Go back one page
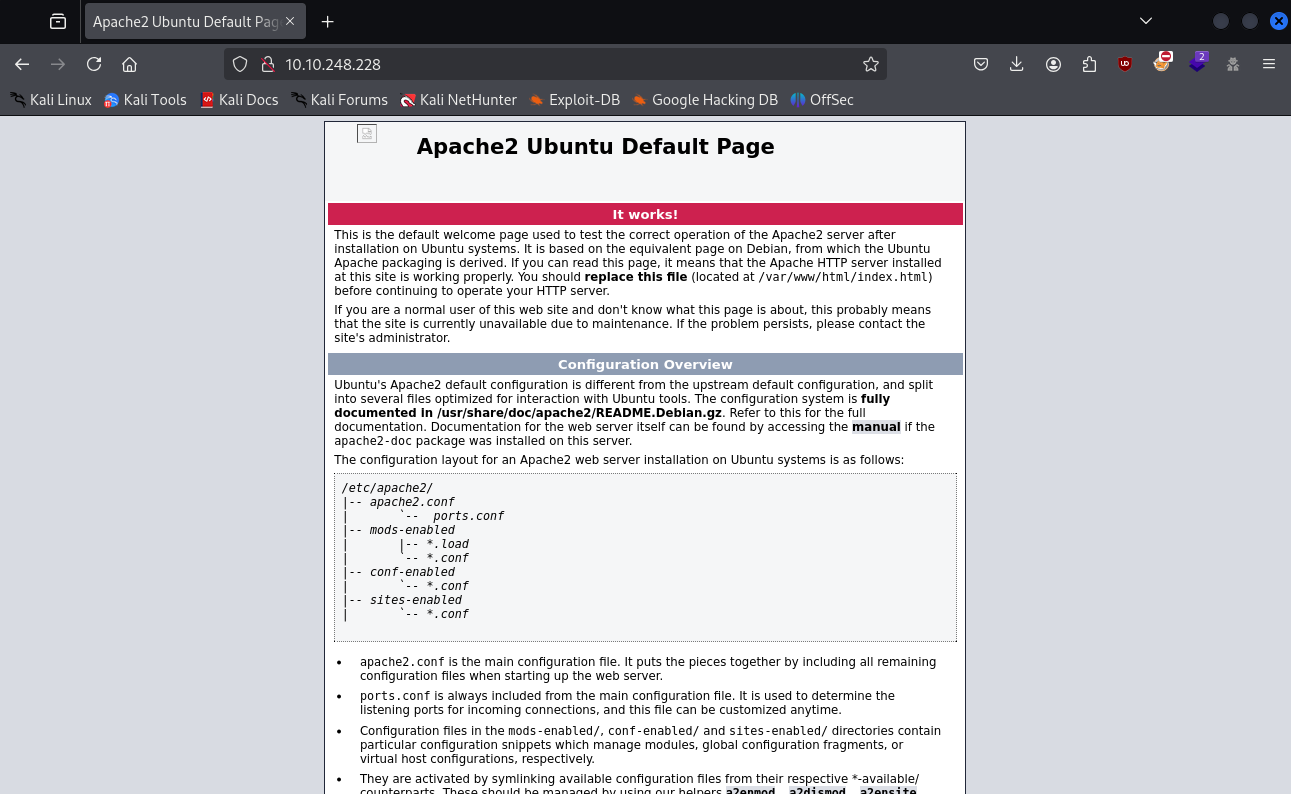 click(x=22, y=64)
